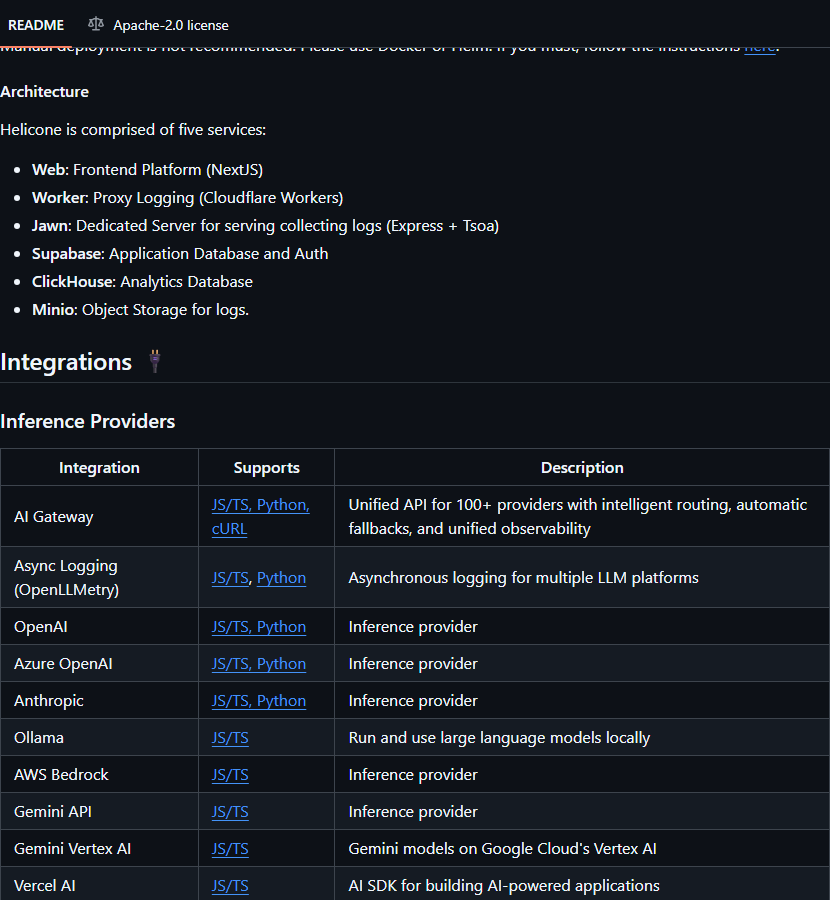
Task: Open the JS/TS link in the Async Logging row
Action: (230, 577)
